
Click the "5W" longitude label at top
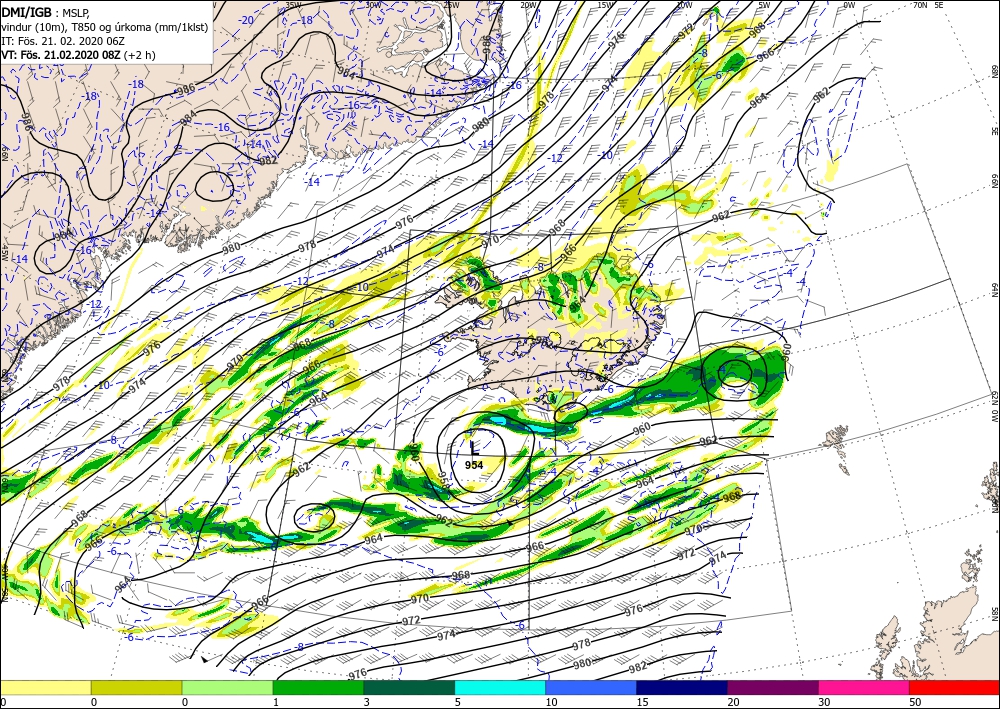765,5
